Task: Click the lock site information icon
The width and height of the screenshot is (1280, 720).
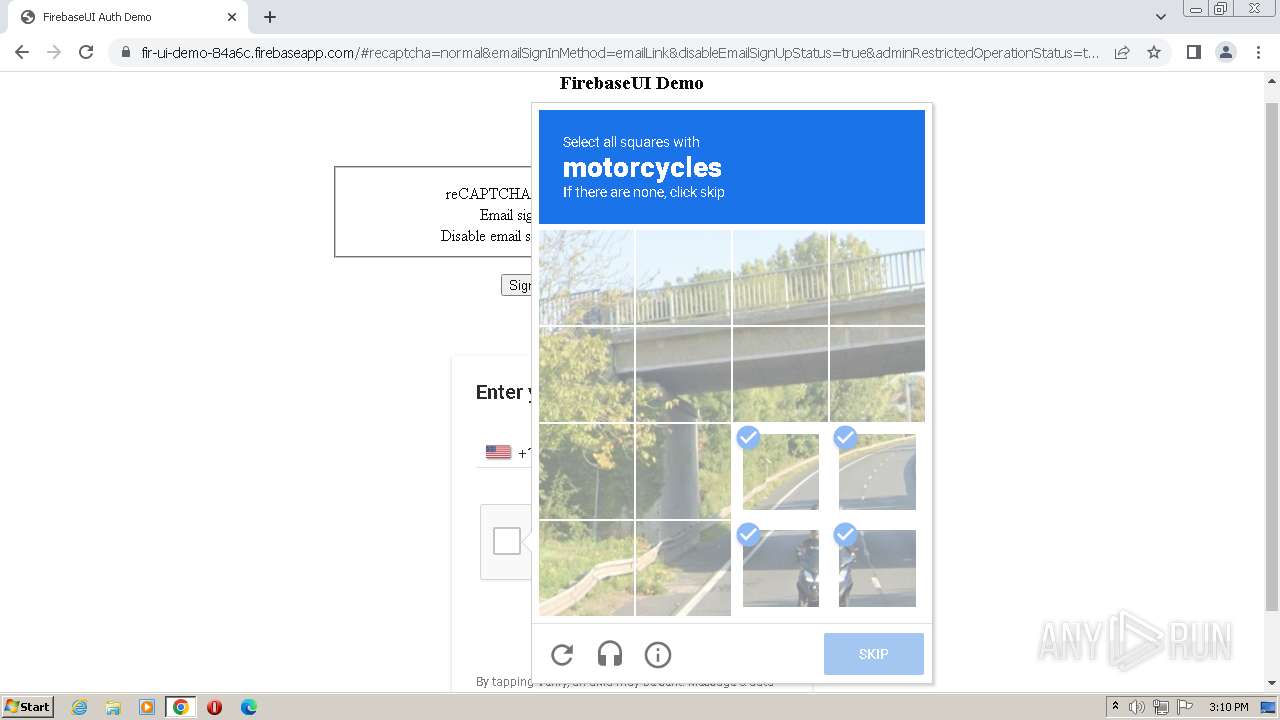Action: tap(126, 53)
